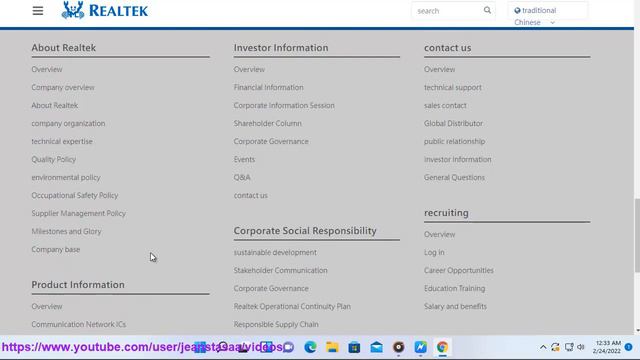Image resolution: width=640 pixels, height=360 pixels.
Task: Open the sustainable development link
Action: tap(275, 252)
